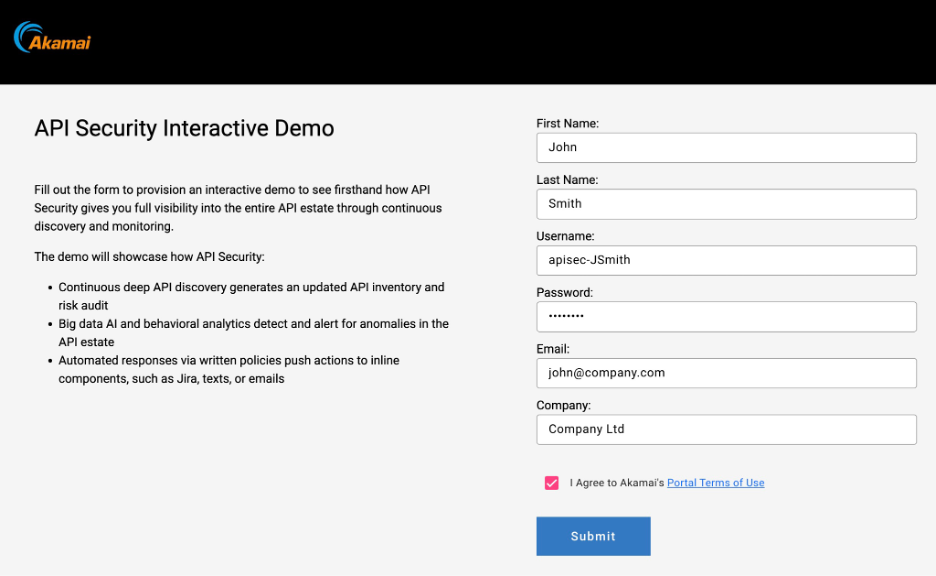
Task: Select the Email input field
Action: (726, 373)
